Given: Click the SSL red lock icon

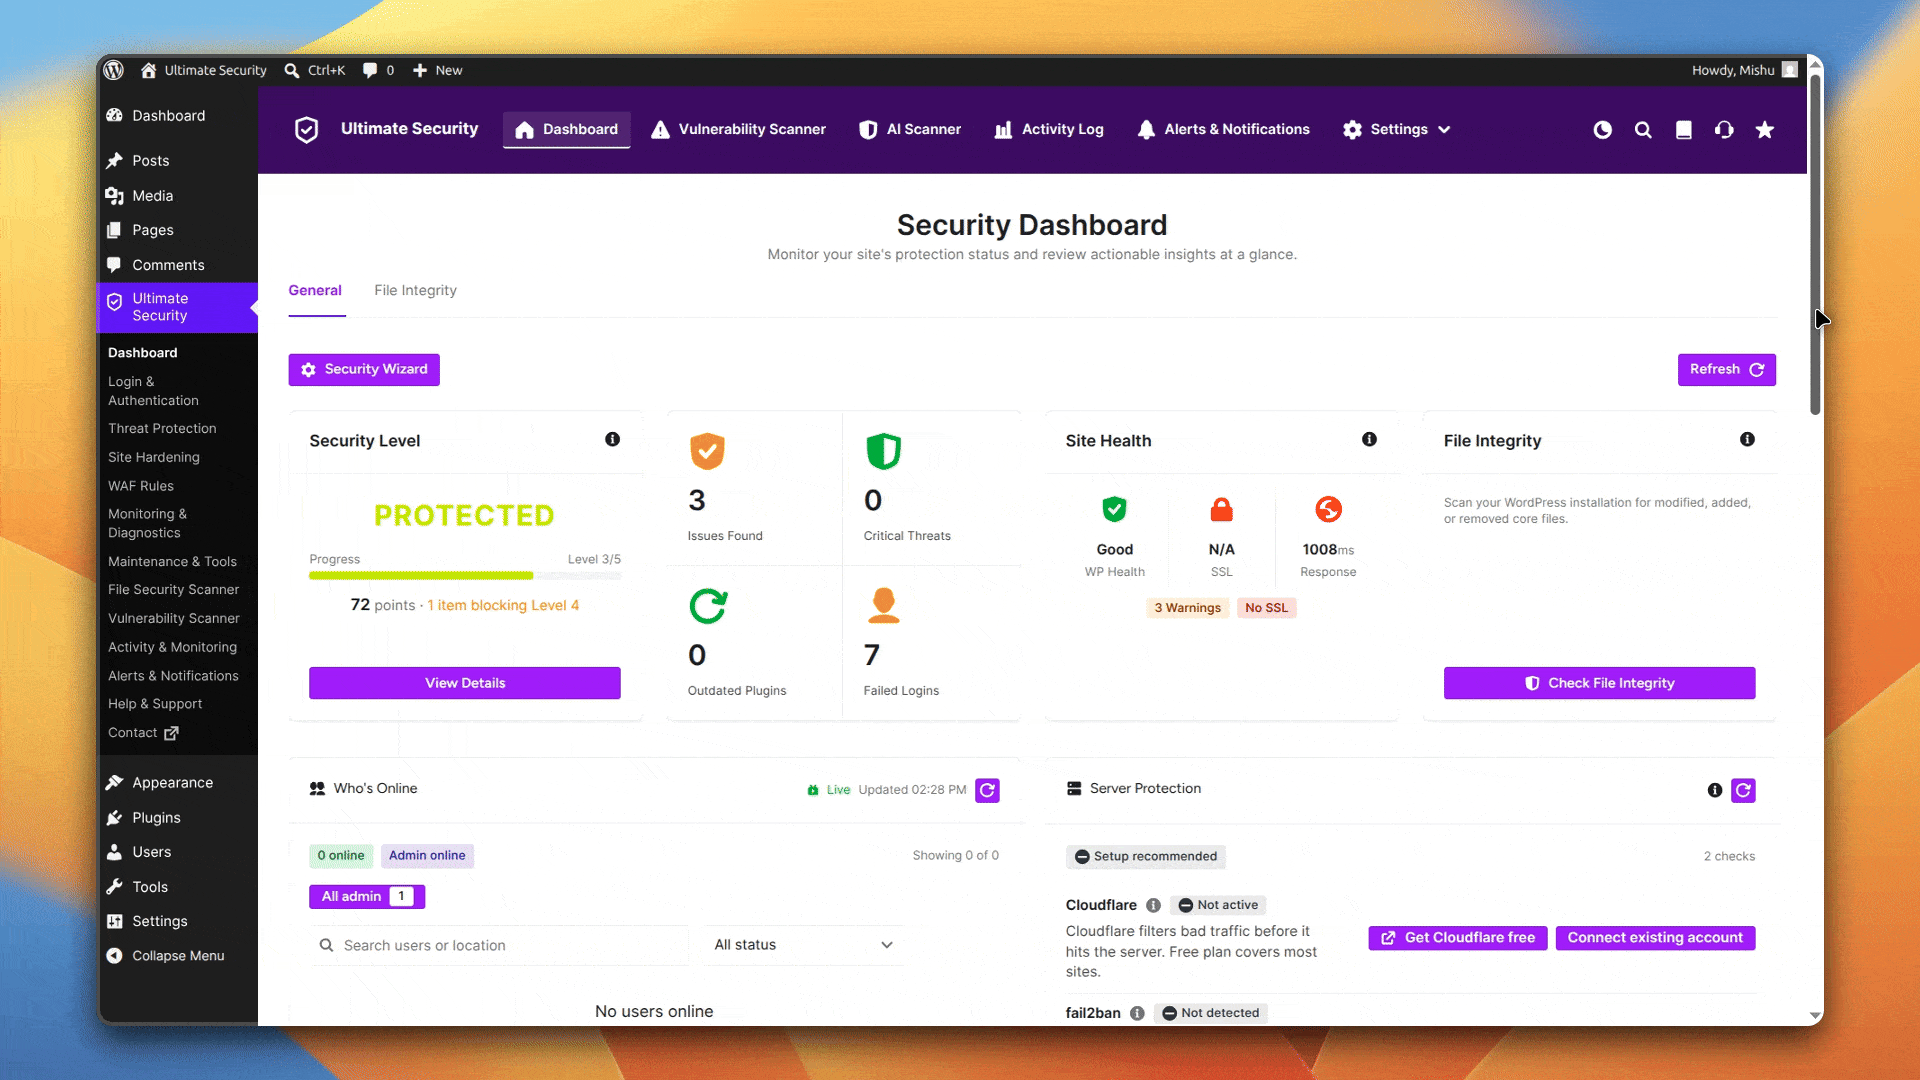Looking at the screenshot, I should (x=1221, y=509).
